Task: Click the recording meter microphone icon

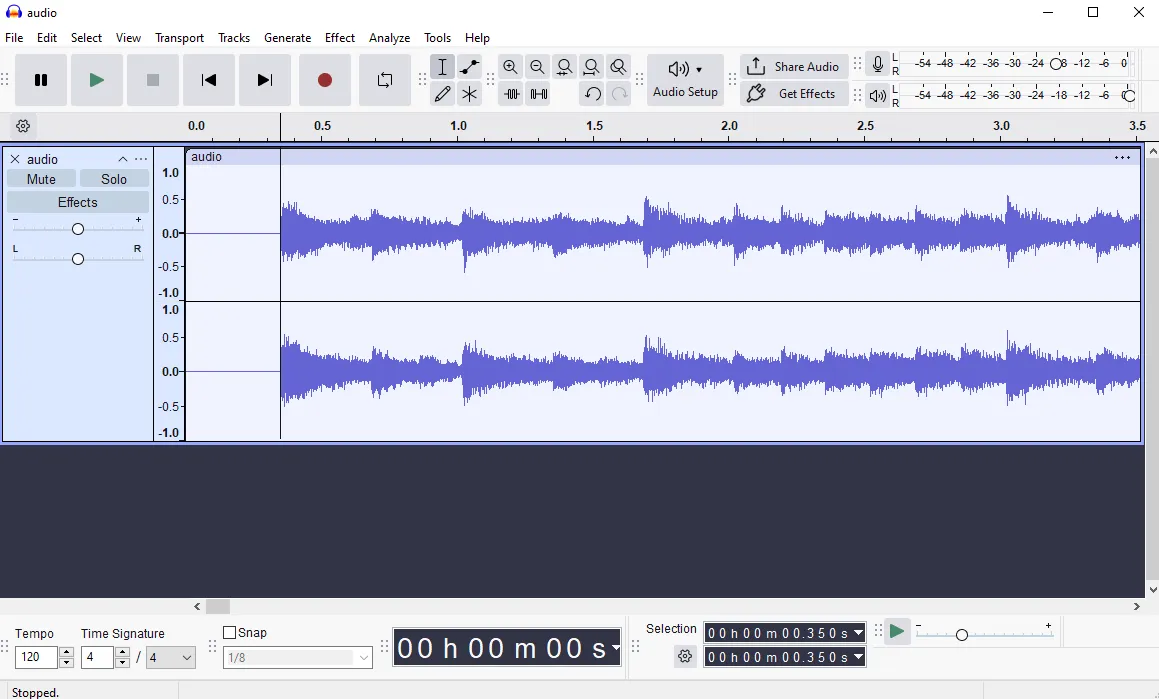Action: (x=877, y=63)
